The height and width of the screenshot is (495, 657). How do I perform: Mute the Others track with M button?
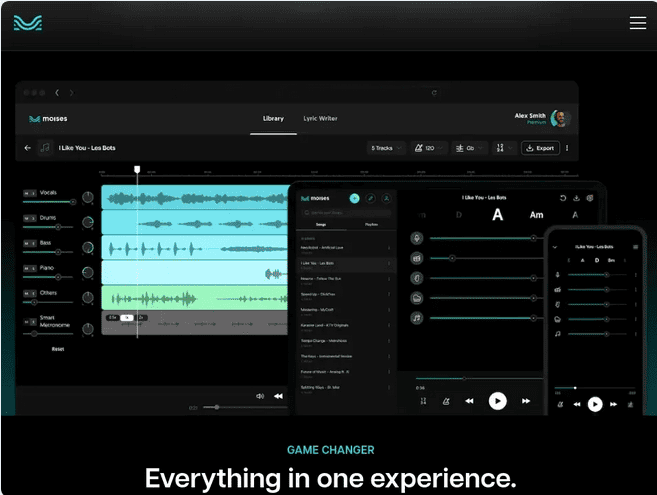pos(26,293)
